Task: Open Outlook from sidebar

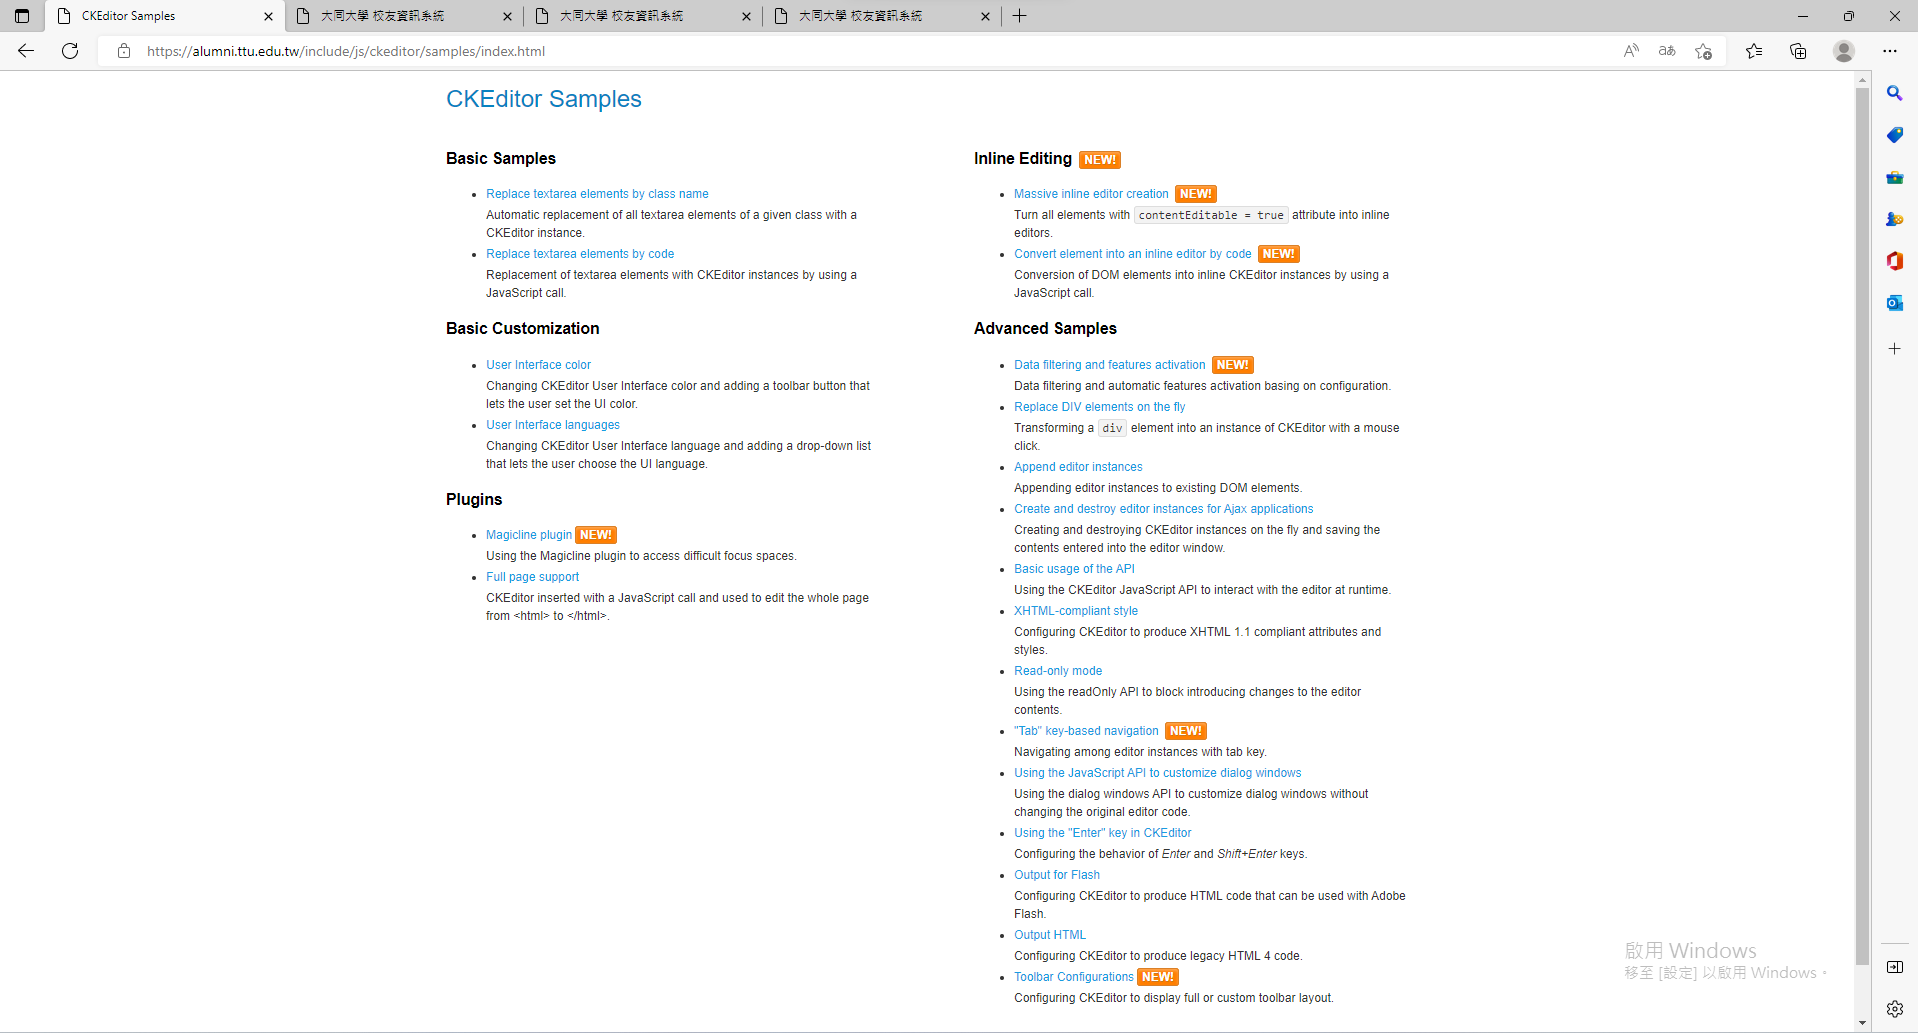Action: click(1895, 303)
